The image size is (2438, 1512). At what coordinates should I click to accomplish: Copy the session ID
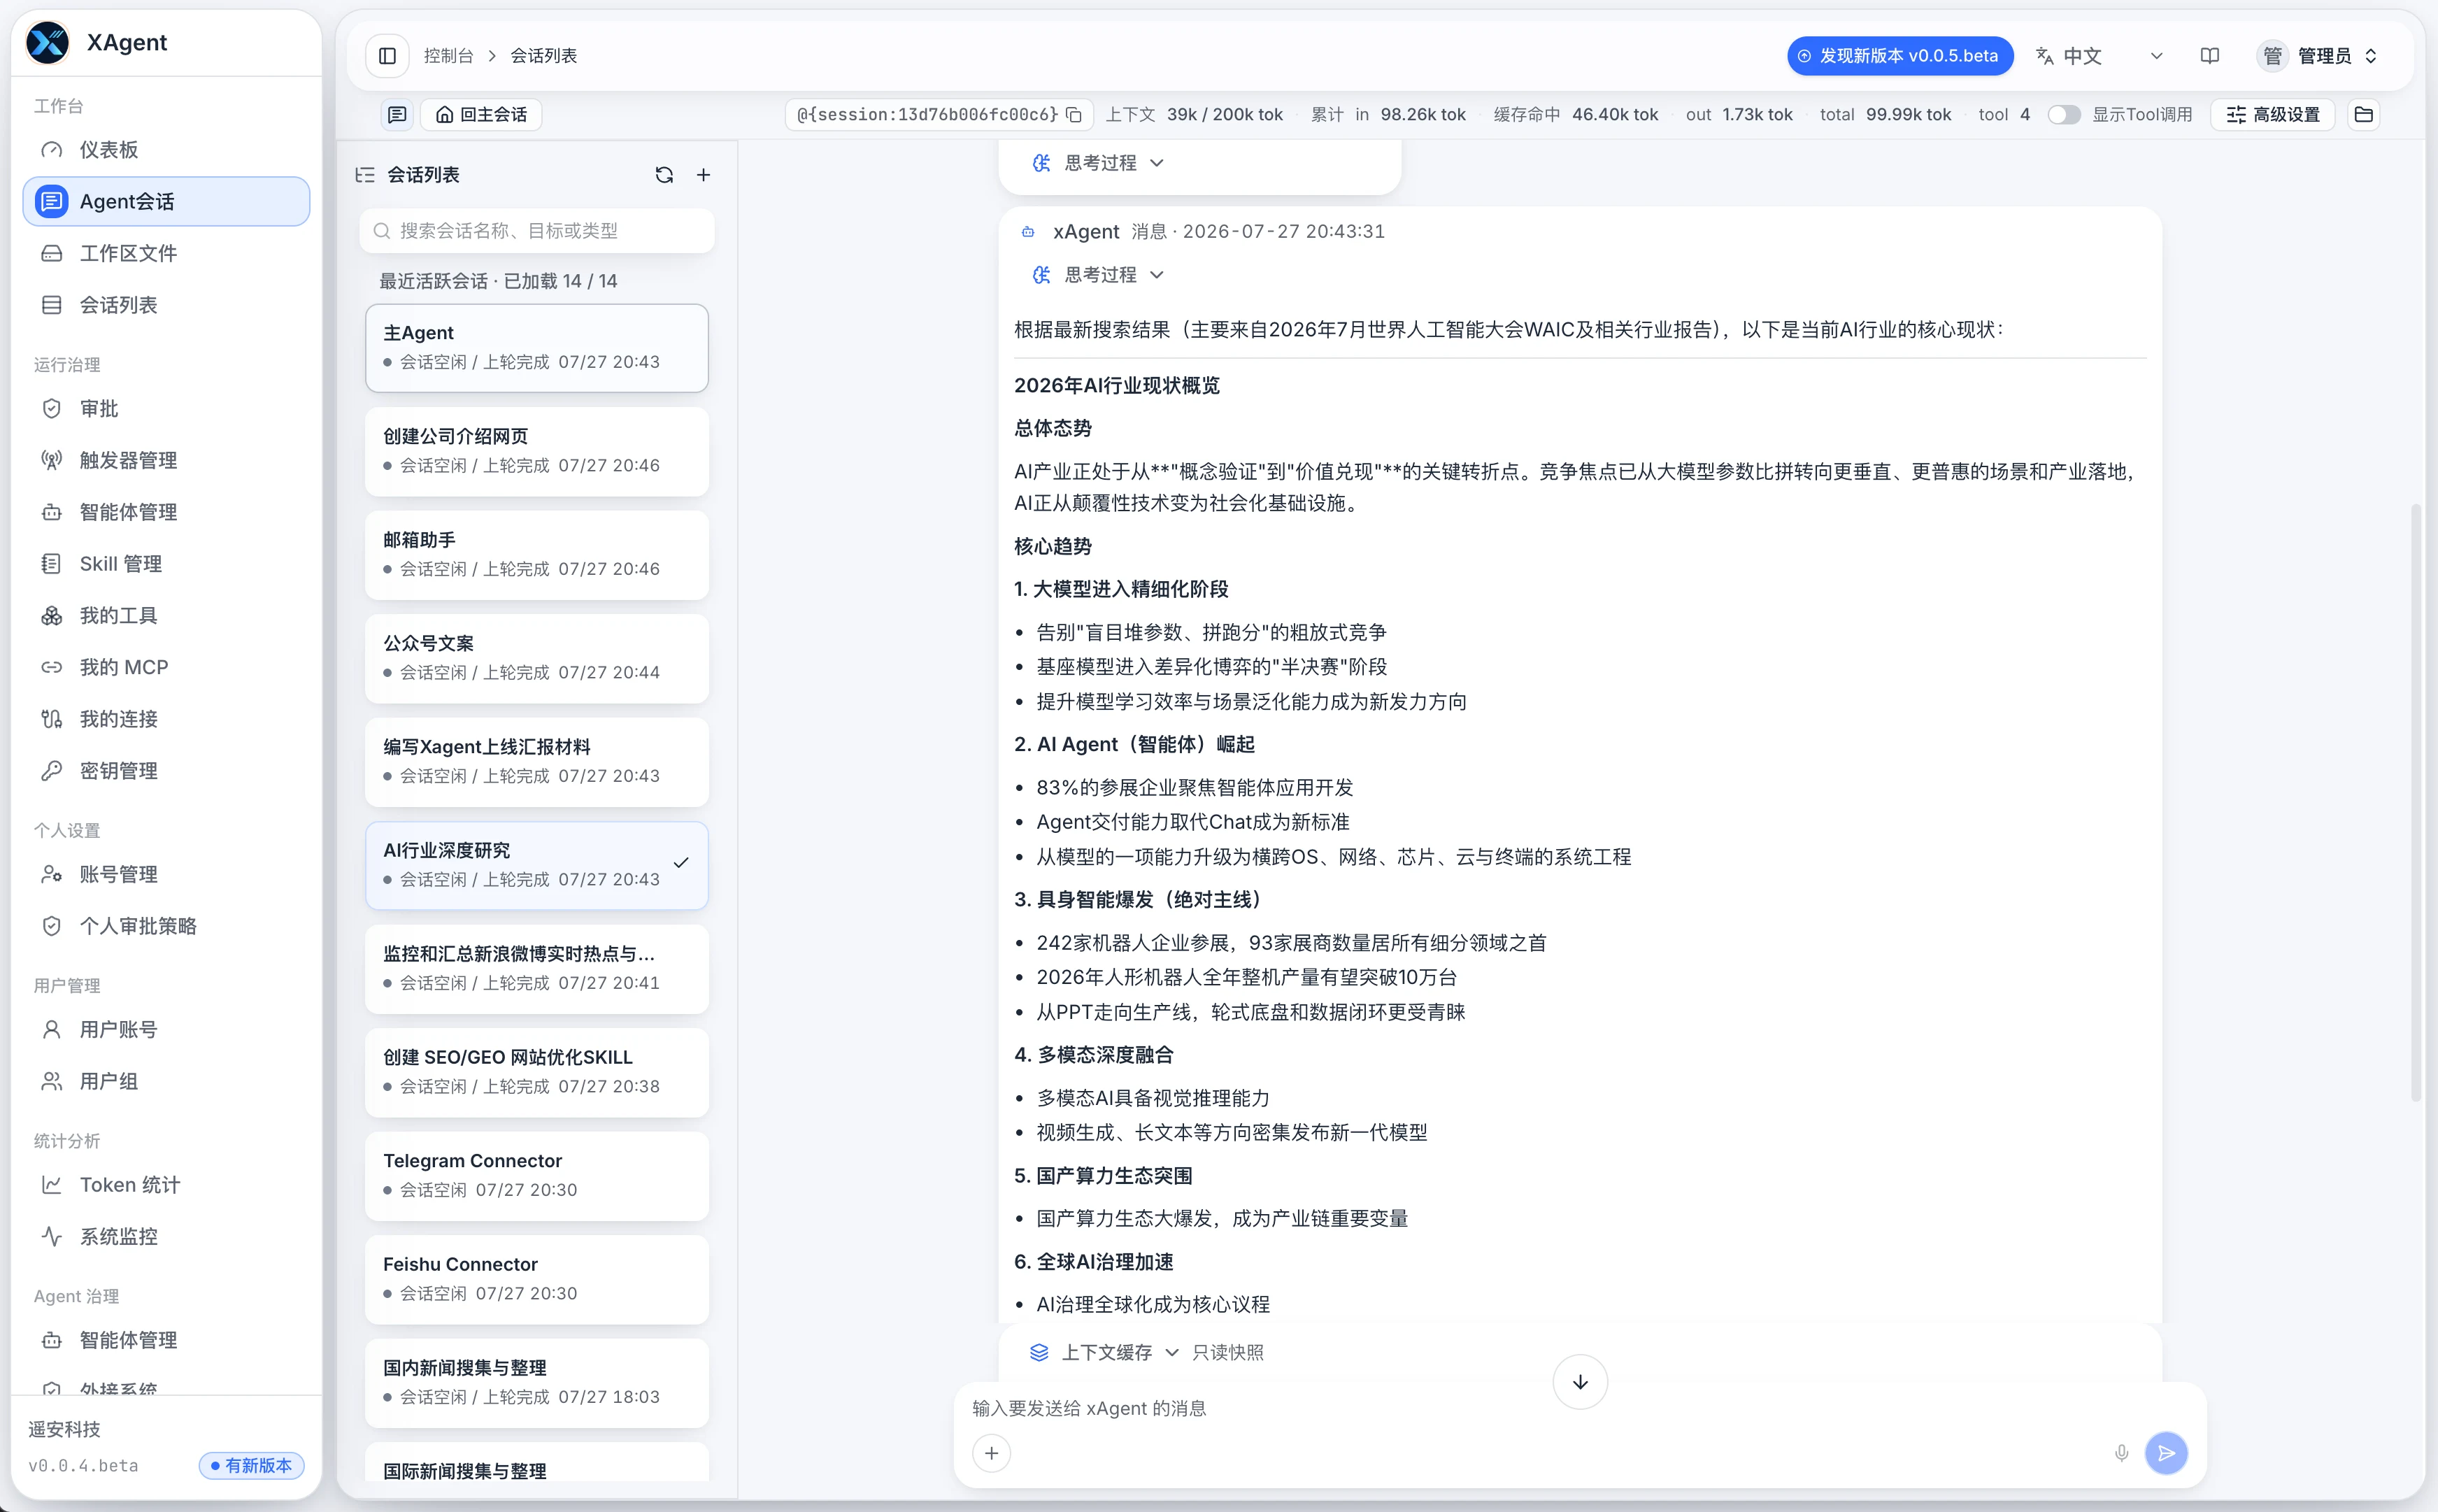click(1074, 114)
